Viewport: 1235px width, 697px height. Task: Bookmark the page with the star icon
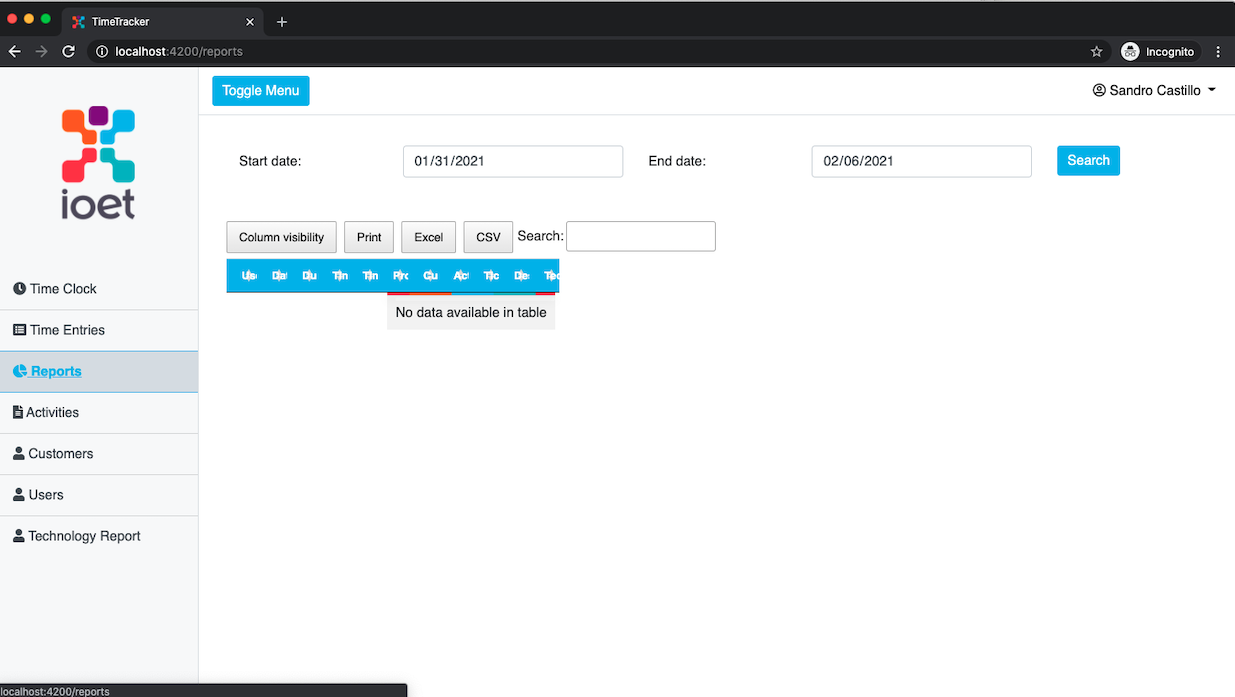(1096, 51)
